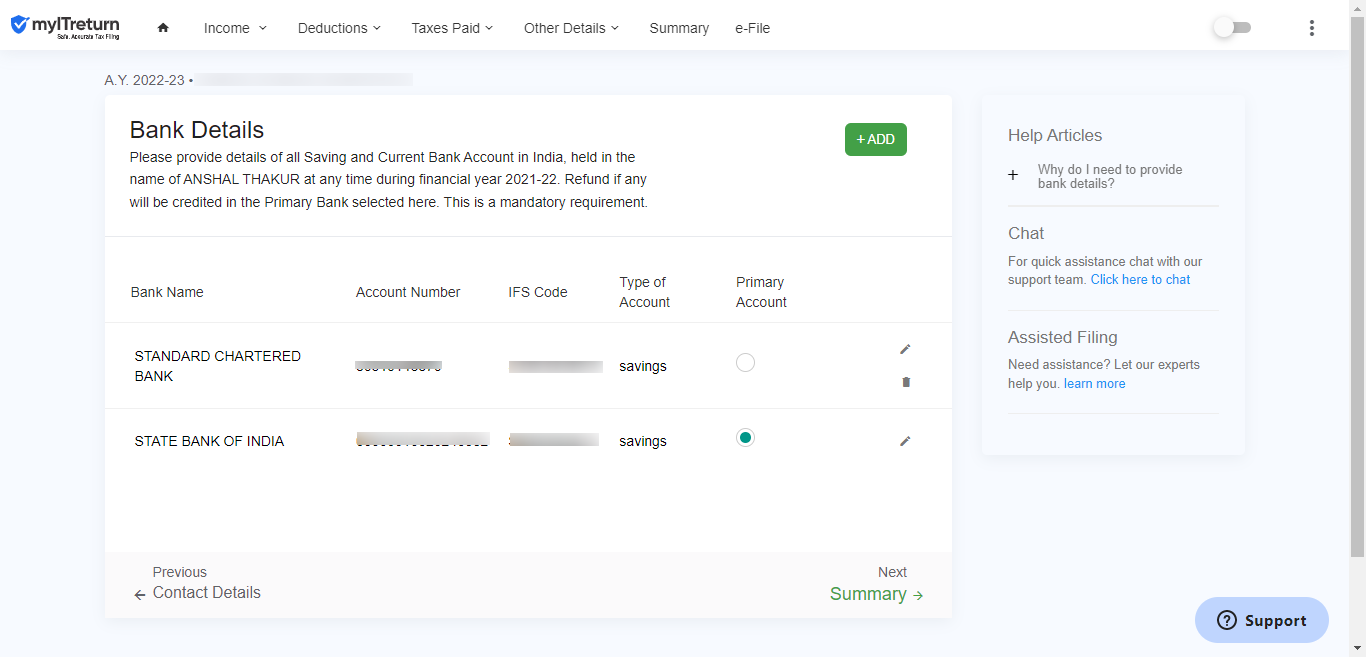
Task: Click the green +ADD button
Action: click(x=876, y=139)
